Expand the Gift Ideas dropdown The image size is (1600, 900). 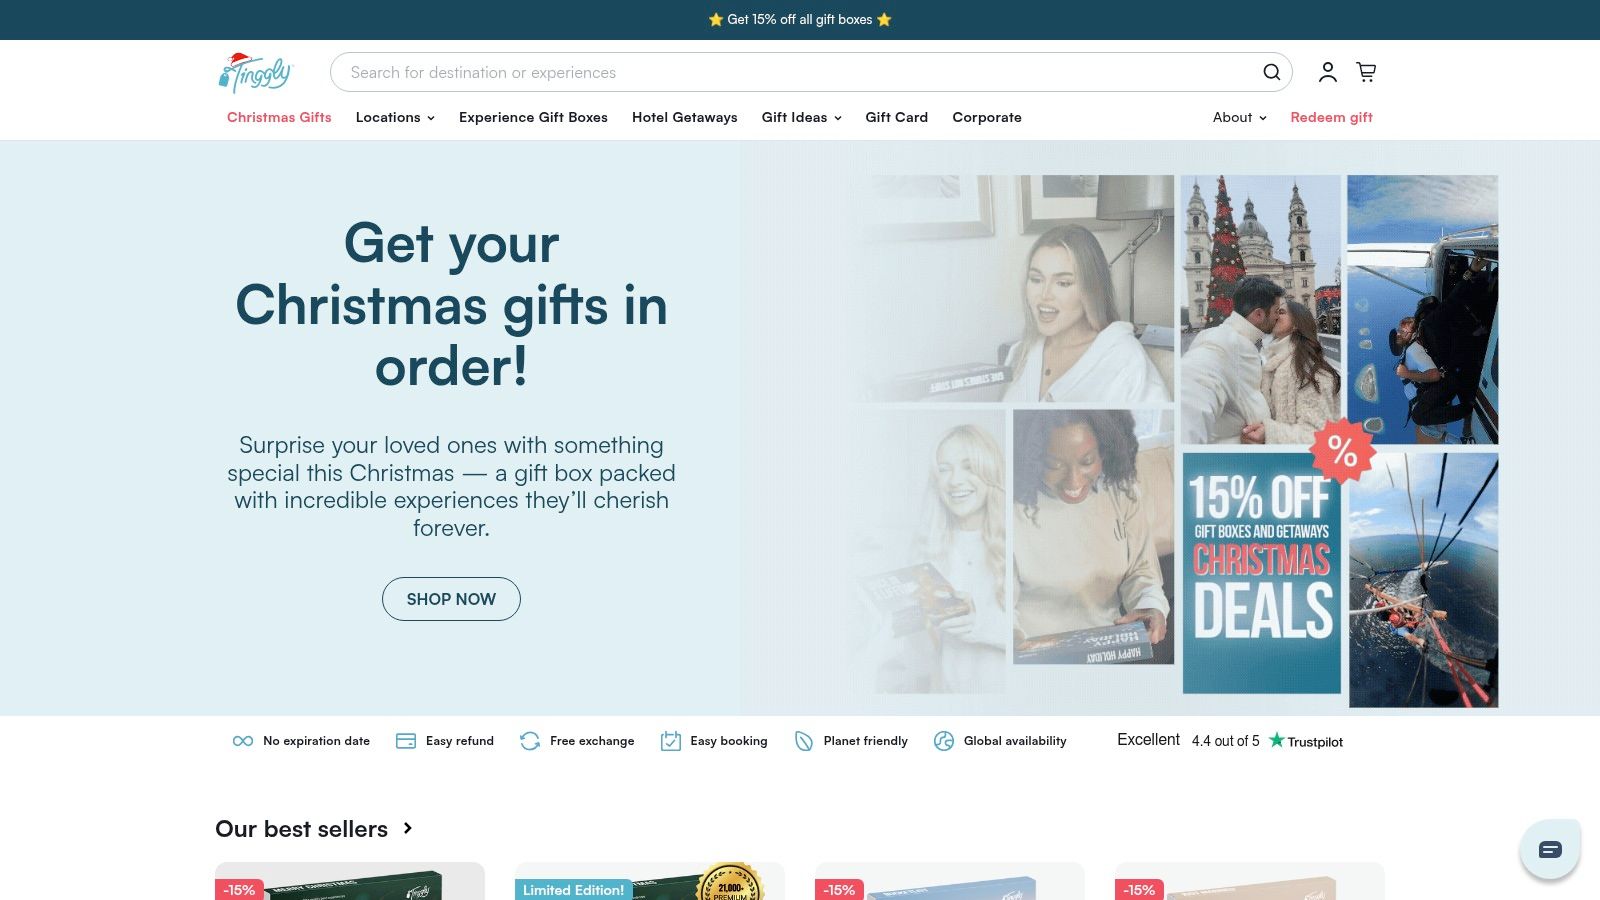[801, 117]
